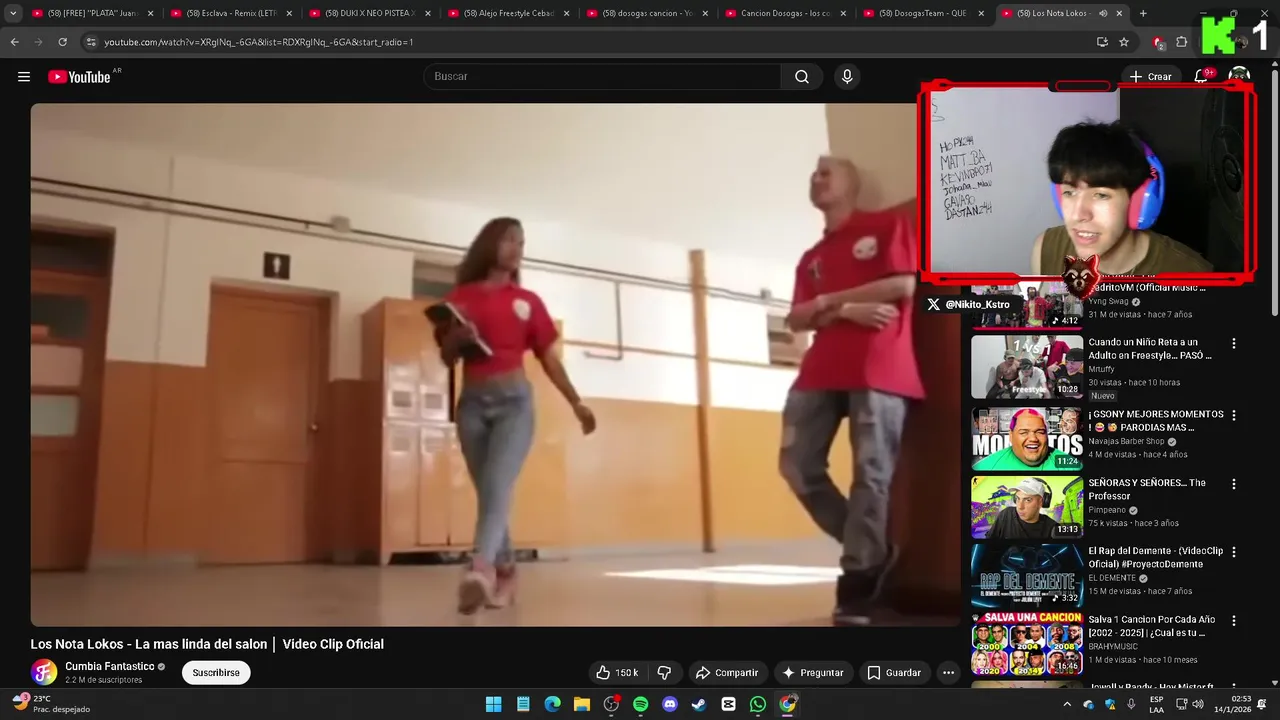1280x720 pixels.
Task: Open the Cumbia Fantastico channel name
Action: tap(109, 666)
